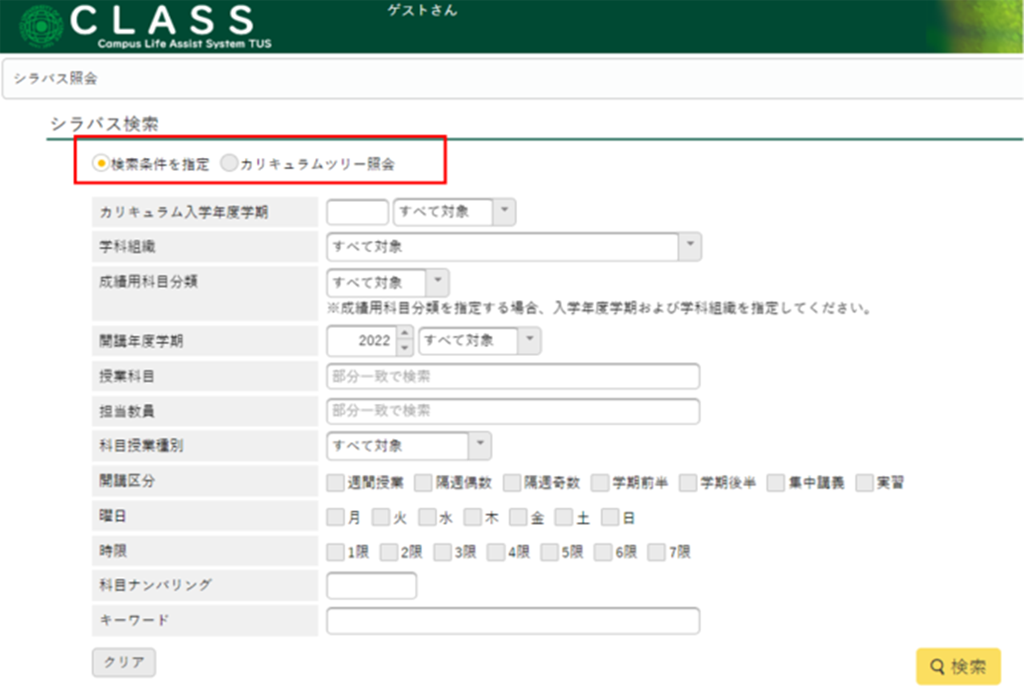Click the キーワード input field
This screenshot has width=1024, height=700.
tap(513, 620)
